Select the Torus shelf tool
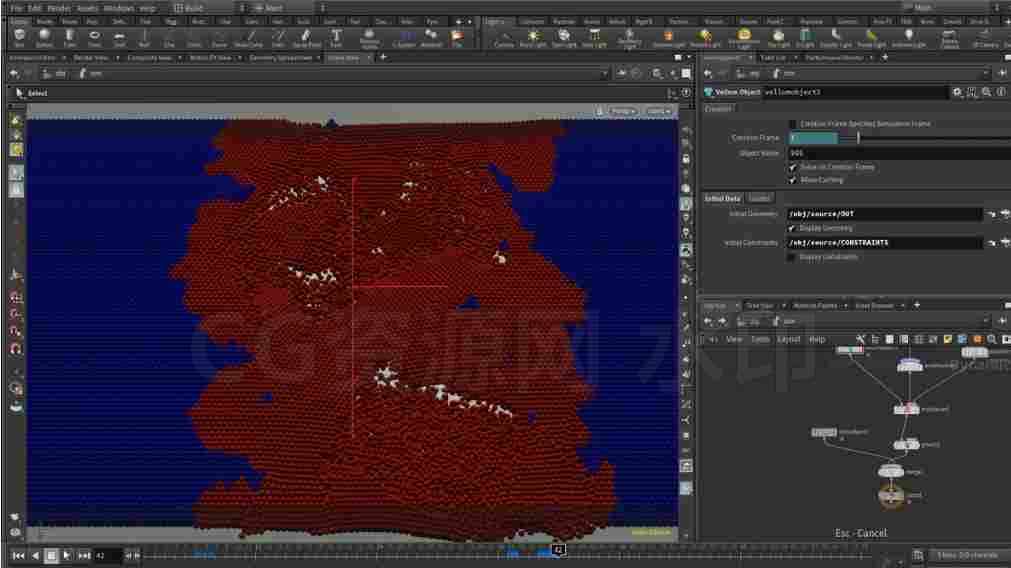Image resolution: width=1011 pixels, height=568 pixels. (94, 38)
